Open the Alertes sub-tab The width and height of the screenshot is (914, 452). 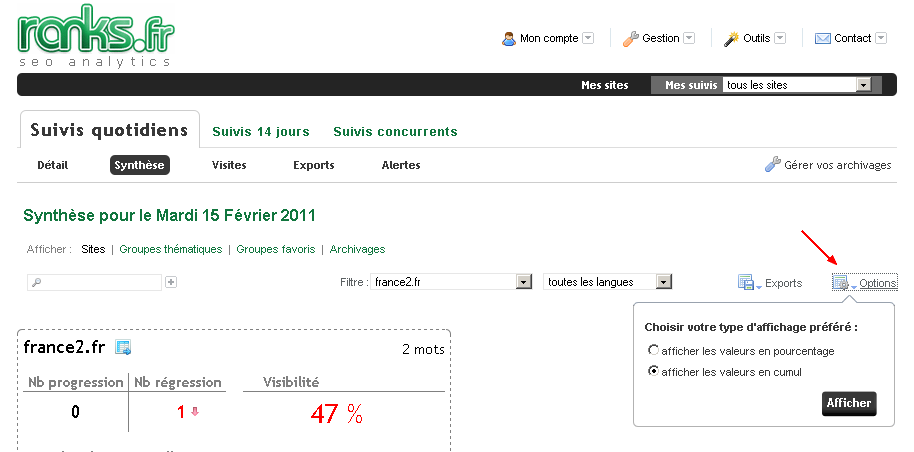coord(401,165)
